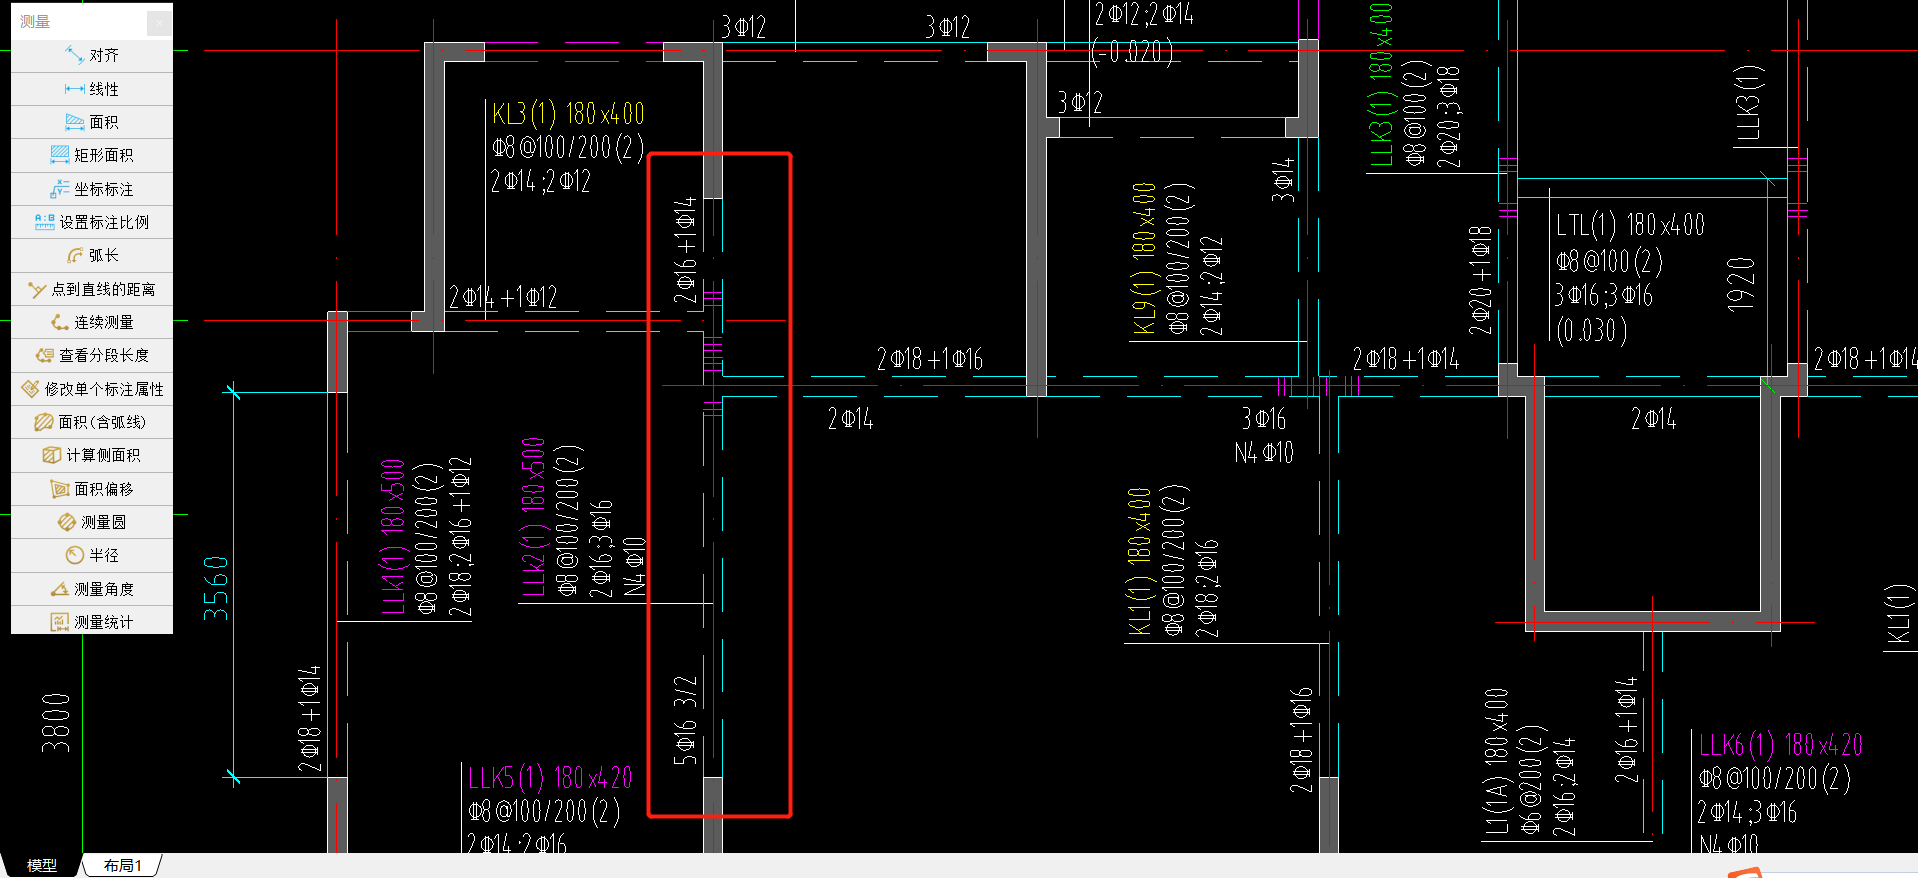1918x878 pixels.
Task: Choose the 矩形面积 rectangle area tool
Action: pos(92,155)
